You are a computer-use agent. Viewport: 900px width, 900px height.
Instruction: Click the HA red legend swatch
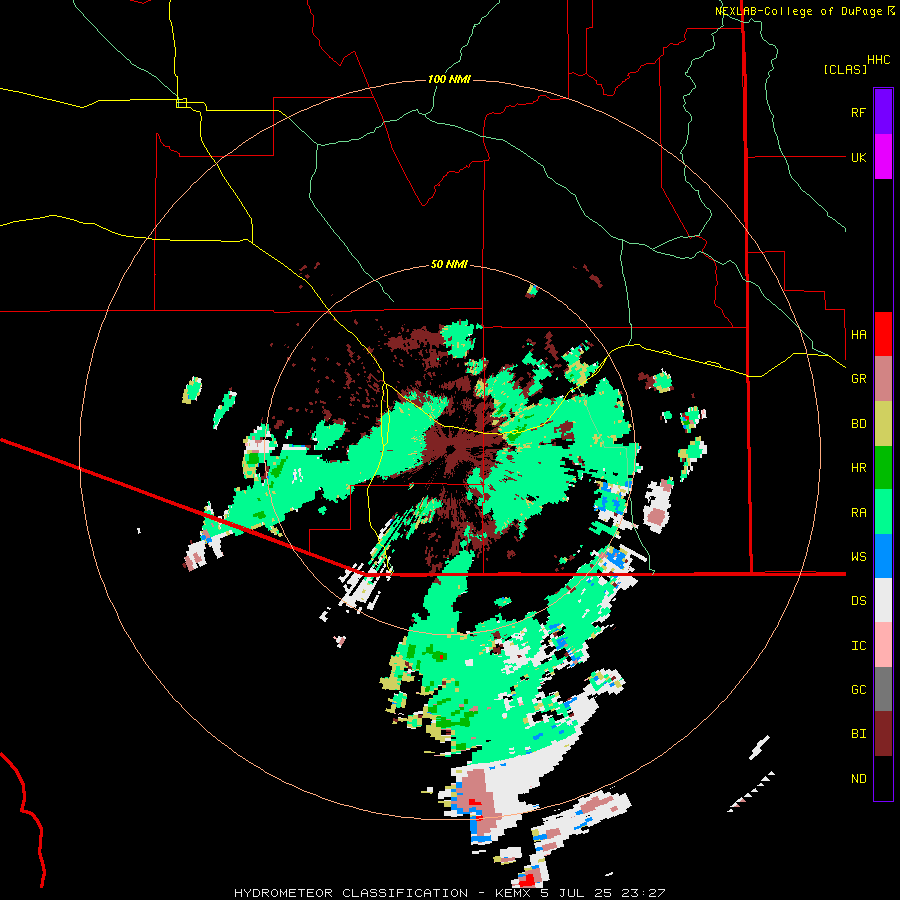883,334
